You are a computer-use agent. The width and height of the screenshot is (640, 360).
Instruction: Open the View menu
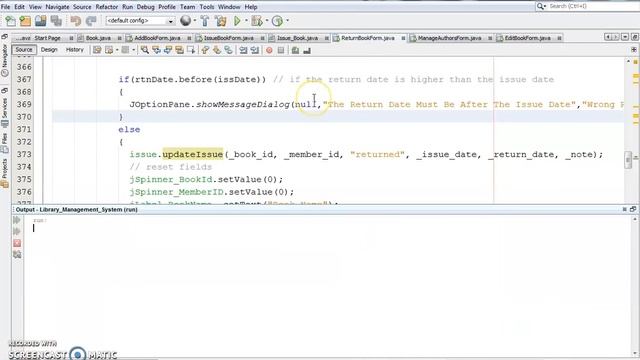coord(35,7)
